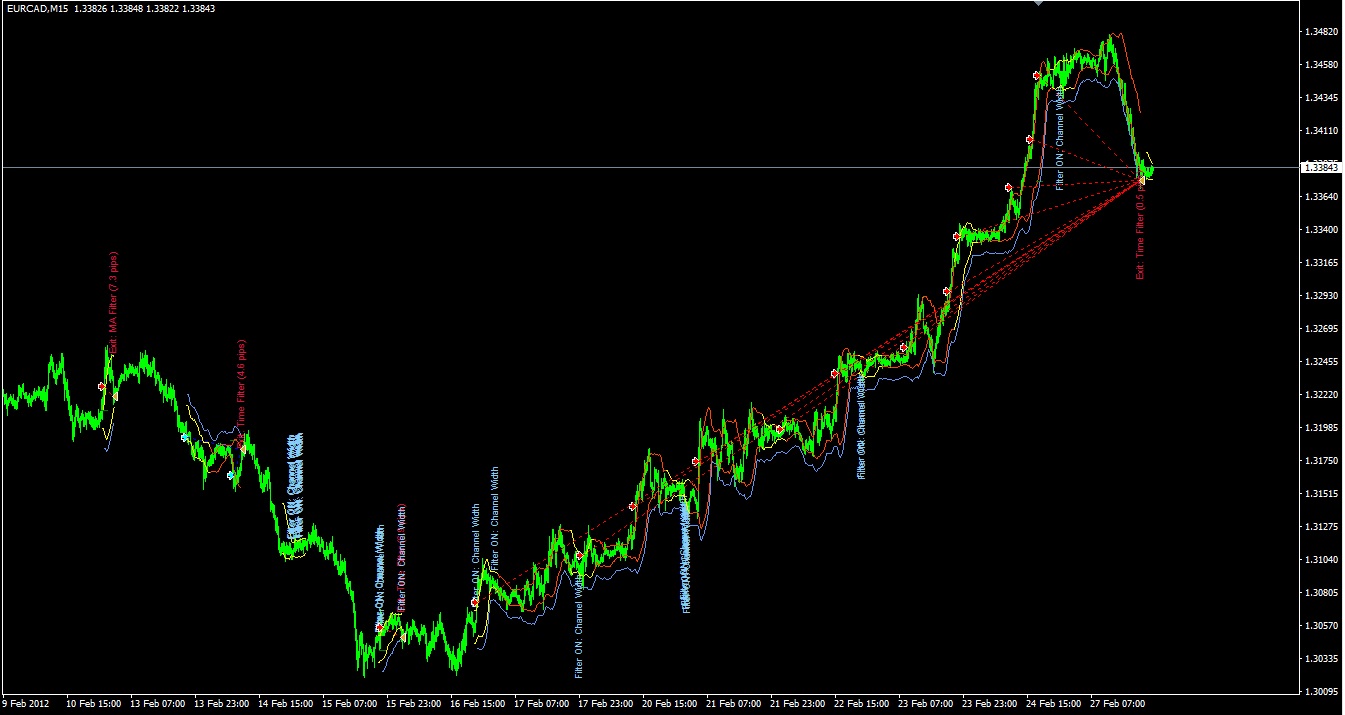Click the 1.30805 price scale label

tap(1322, 593)
